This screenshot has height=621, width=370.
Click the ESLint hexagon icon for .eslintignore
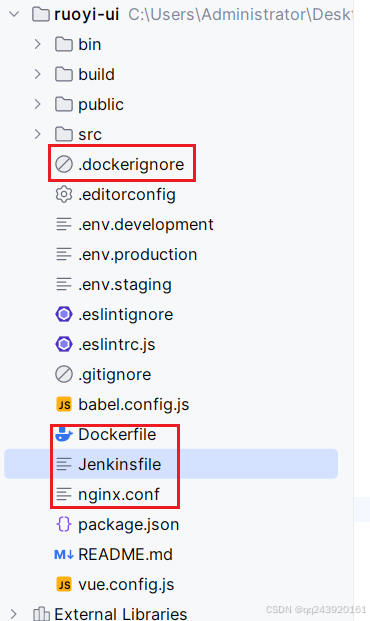point(64,314)
